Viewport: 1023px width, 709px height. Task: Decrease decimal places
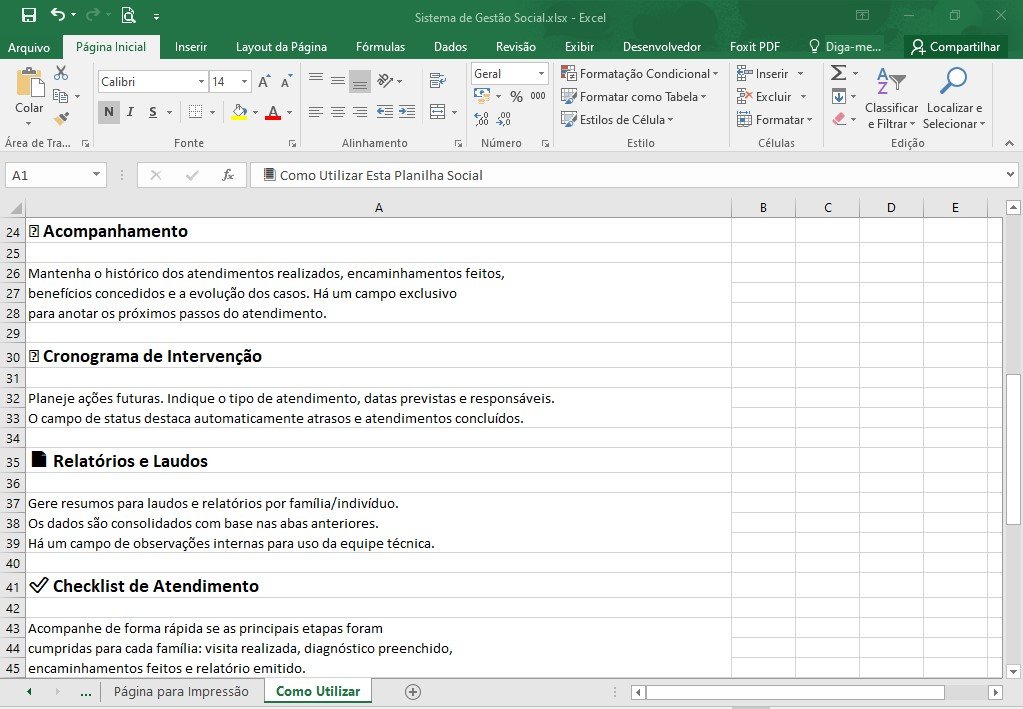tap(504, 119)
